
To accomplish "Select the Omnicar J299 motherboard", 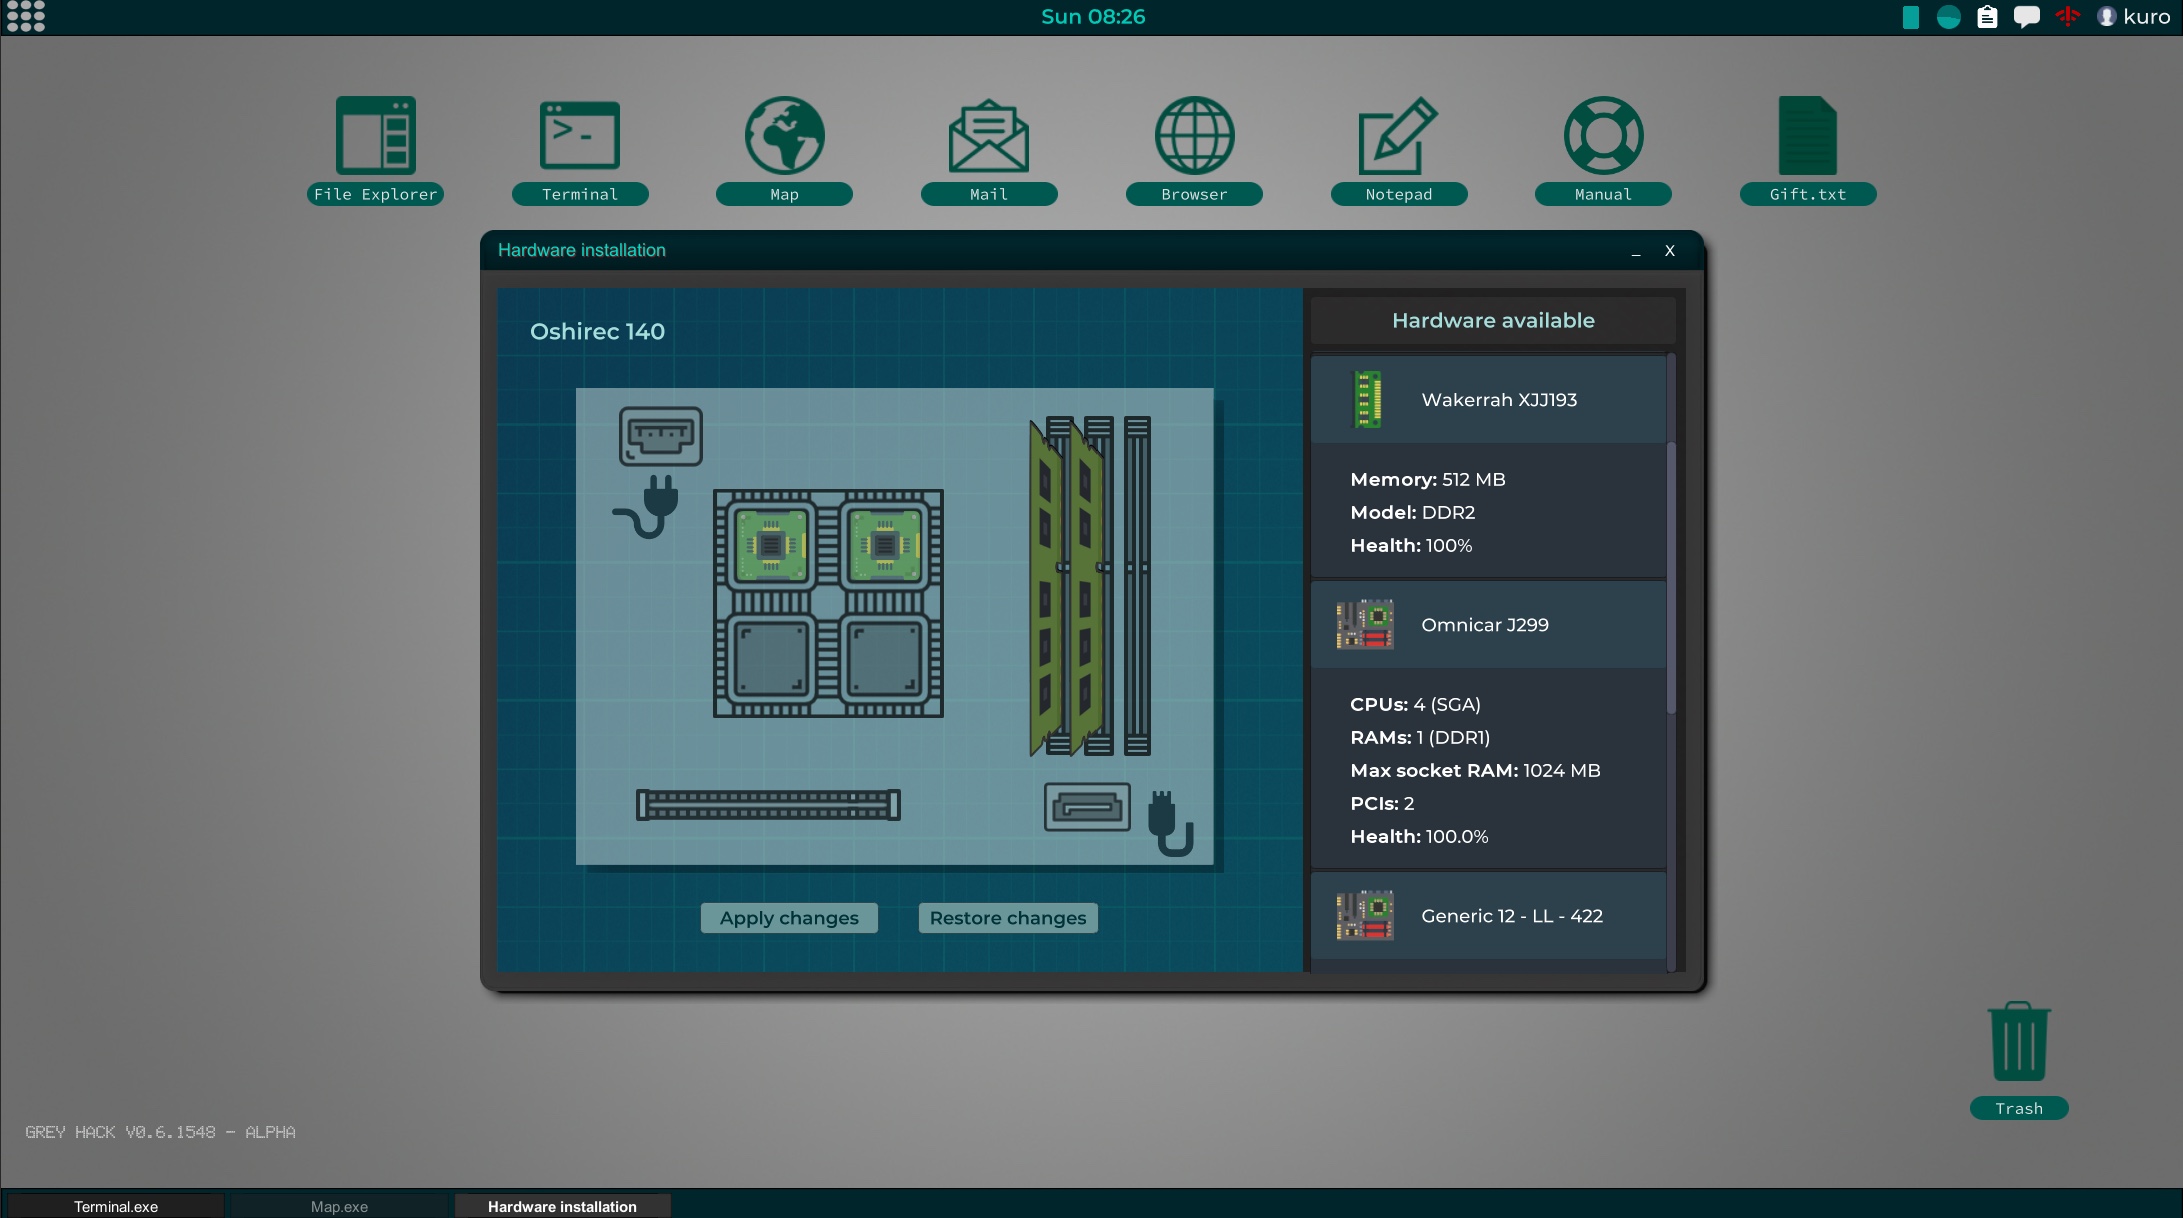I will point(1484,624).
